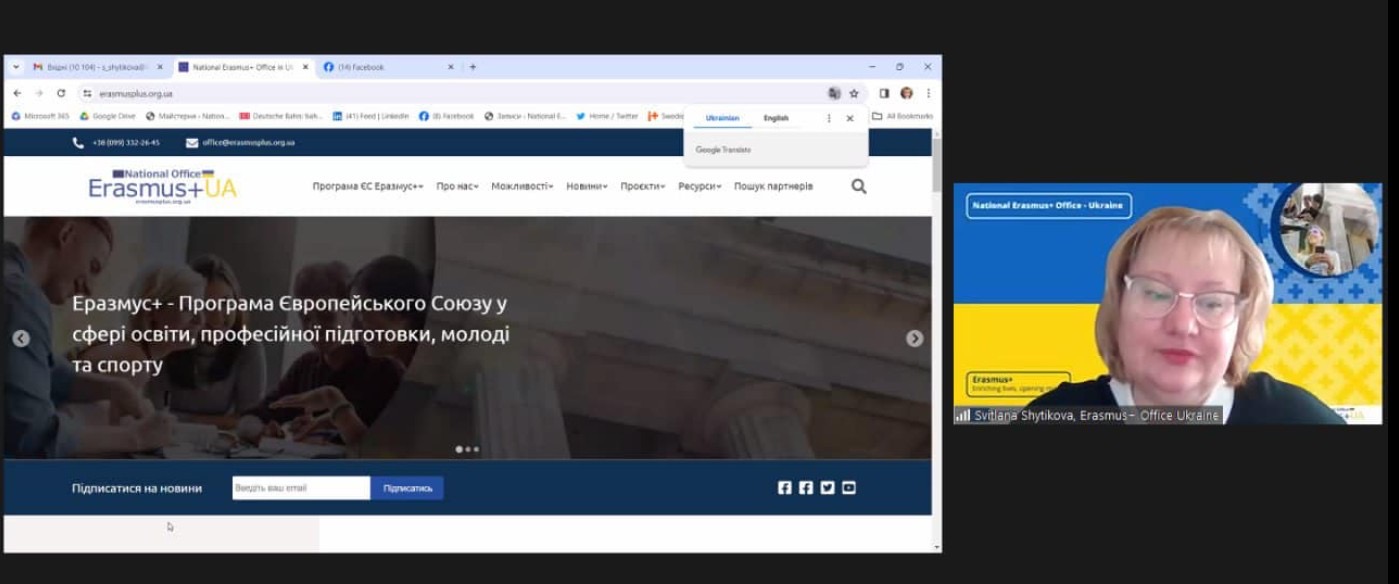The width and height of the screenshot is (1399, 584).
Task: Open the Home / Twitter bookmark
Action: (607, 116)
